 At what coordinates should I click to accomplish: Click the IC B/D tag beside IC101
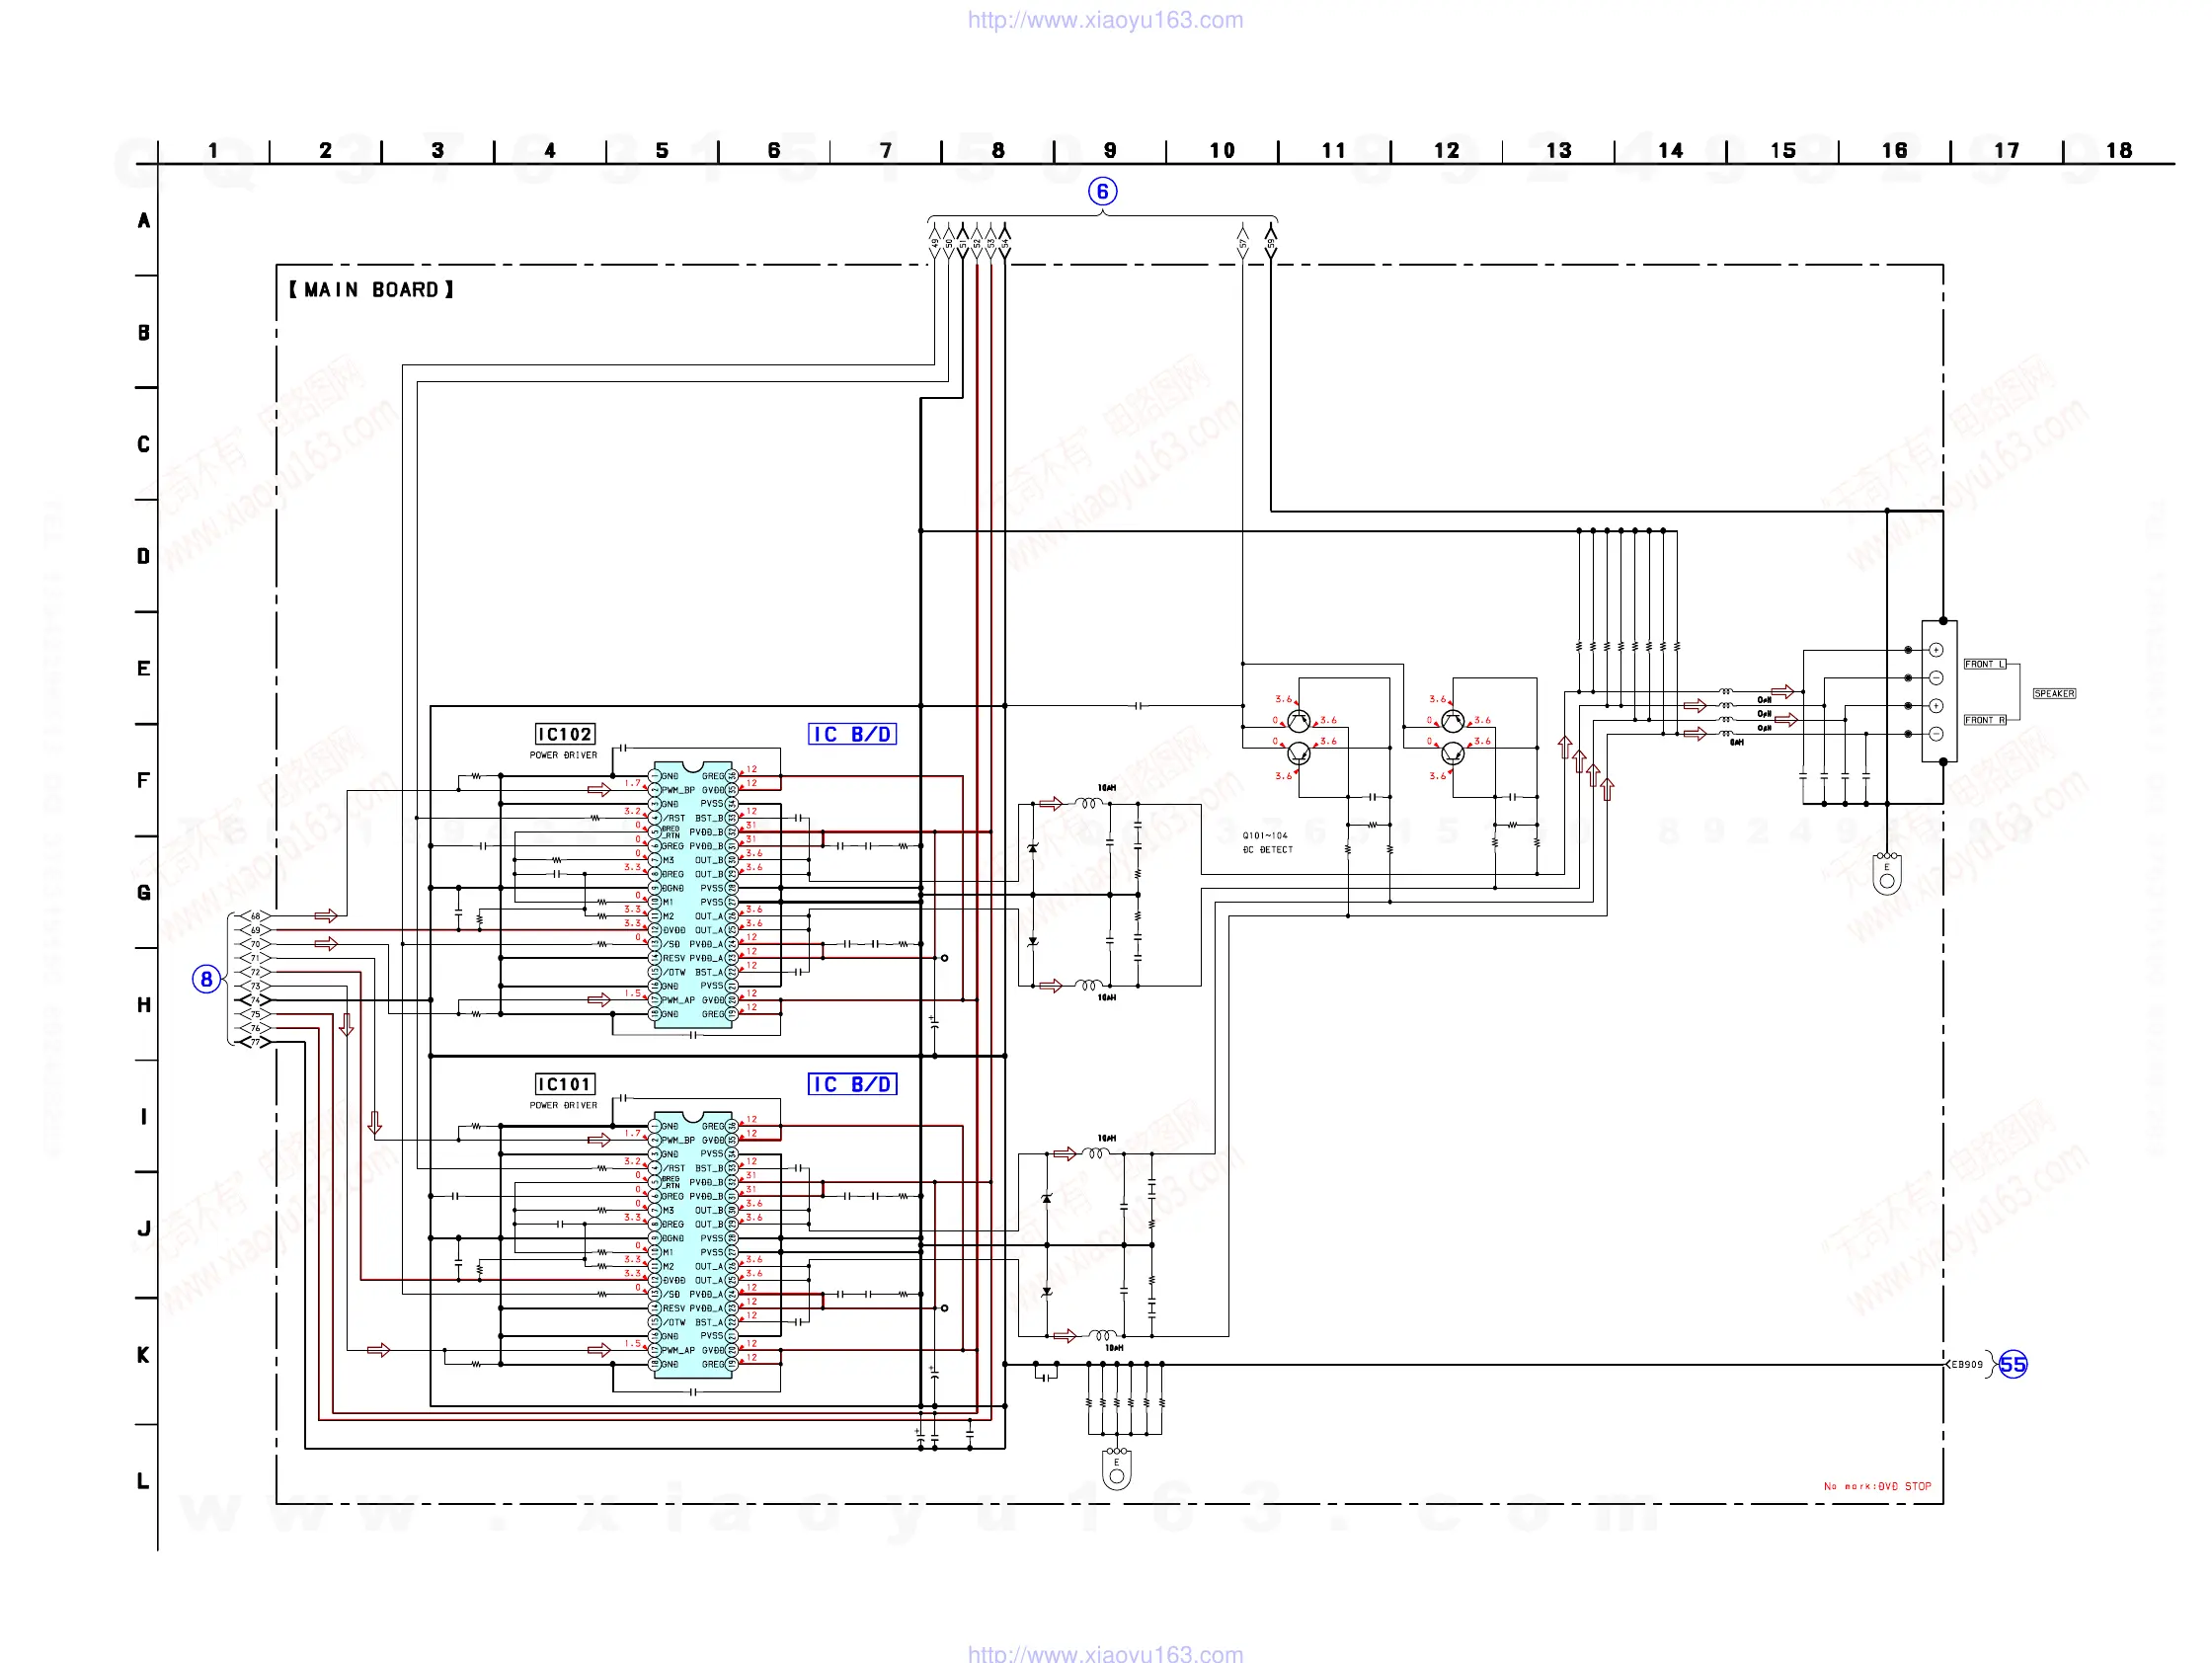tap(852, 1084)
